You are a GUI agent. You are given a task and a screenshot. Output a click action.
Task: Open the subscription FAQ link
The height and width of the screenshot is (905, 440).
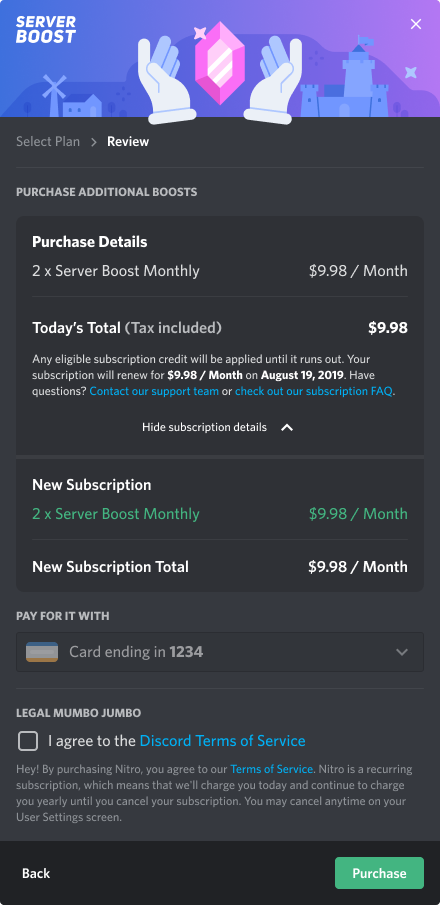pyautogui.click(x=314, y=391)
